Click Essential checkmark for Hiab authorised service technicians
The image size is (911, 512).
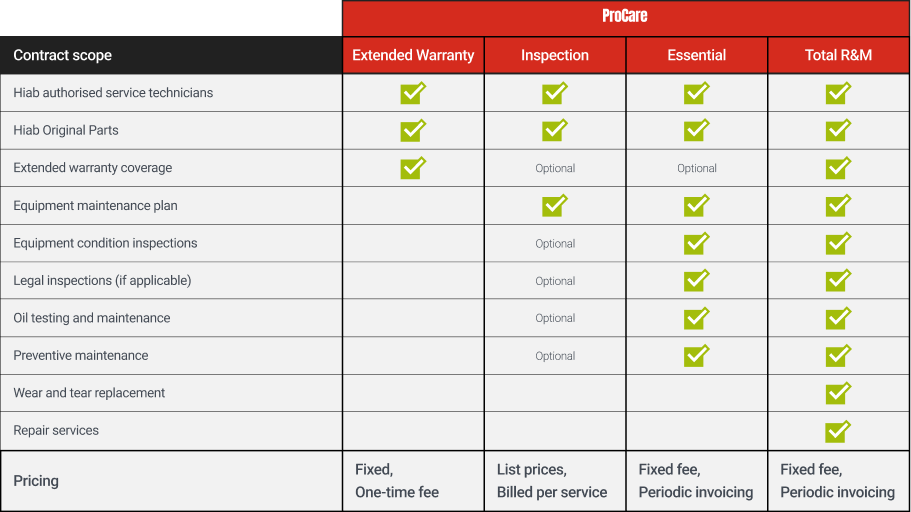(x=697, y=93)
